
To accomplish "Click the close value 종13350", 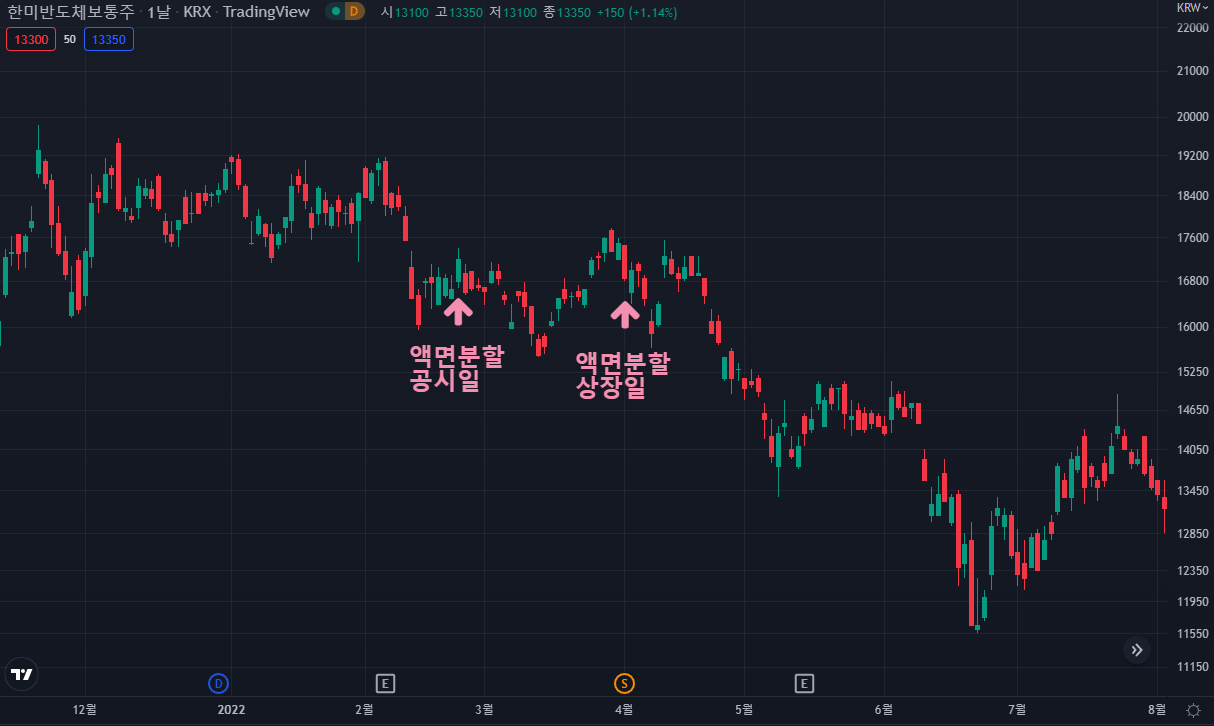I will point(567,12).
